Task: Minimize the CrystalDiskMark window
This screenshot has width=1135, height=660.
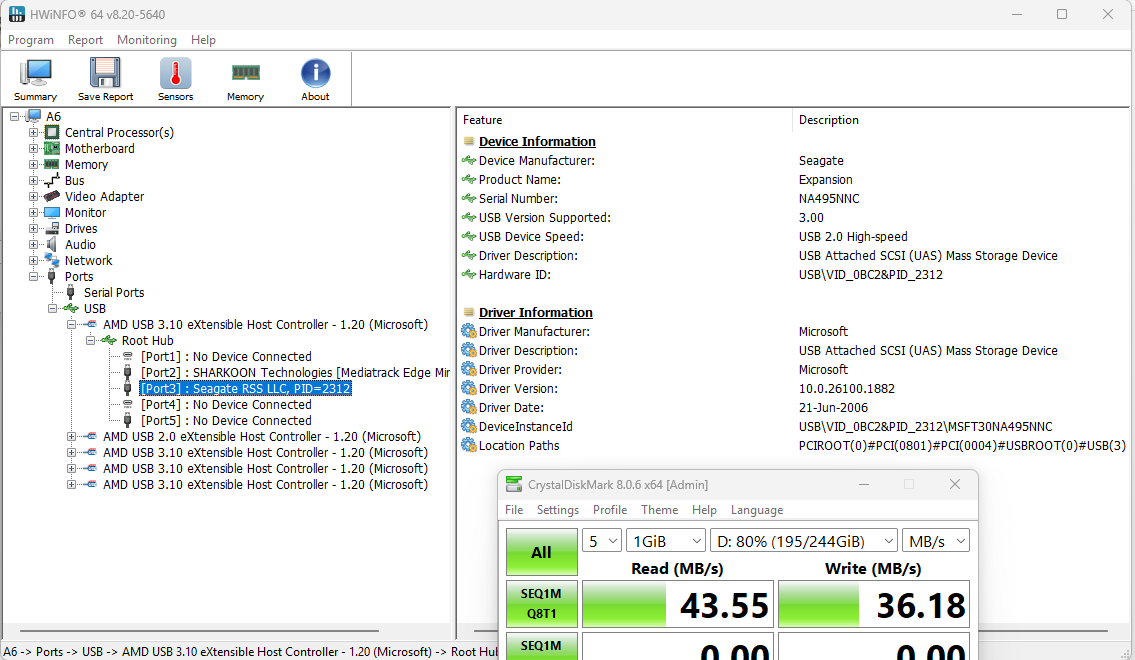Action: click(x=864, y=484)
